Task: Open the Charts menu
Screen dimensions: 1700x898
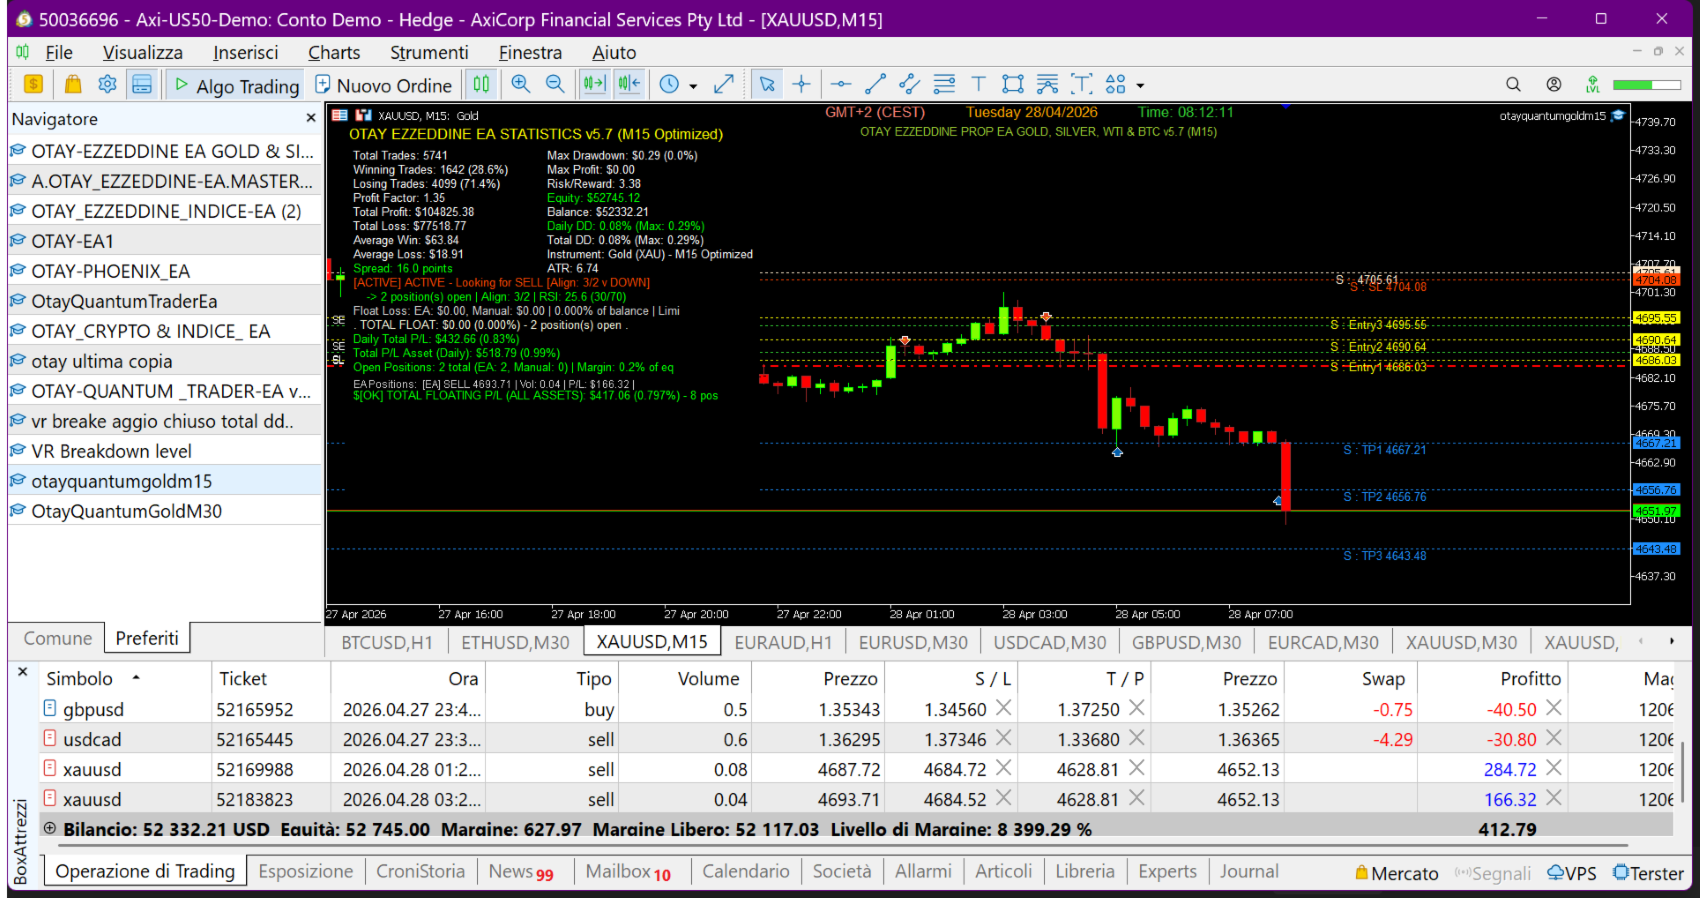Action: click(334, 53)
